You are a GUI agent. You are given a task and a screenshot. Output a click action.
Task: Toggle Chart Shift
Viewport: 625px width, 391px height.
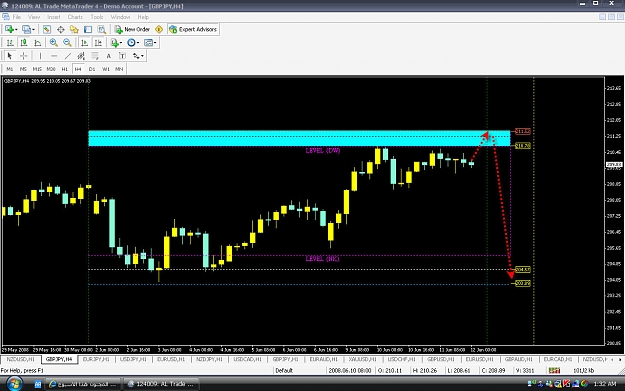pos(98,43)
